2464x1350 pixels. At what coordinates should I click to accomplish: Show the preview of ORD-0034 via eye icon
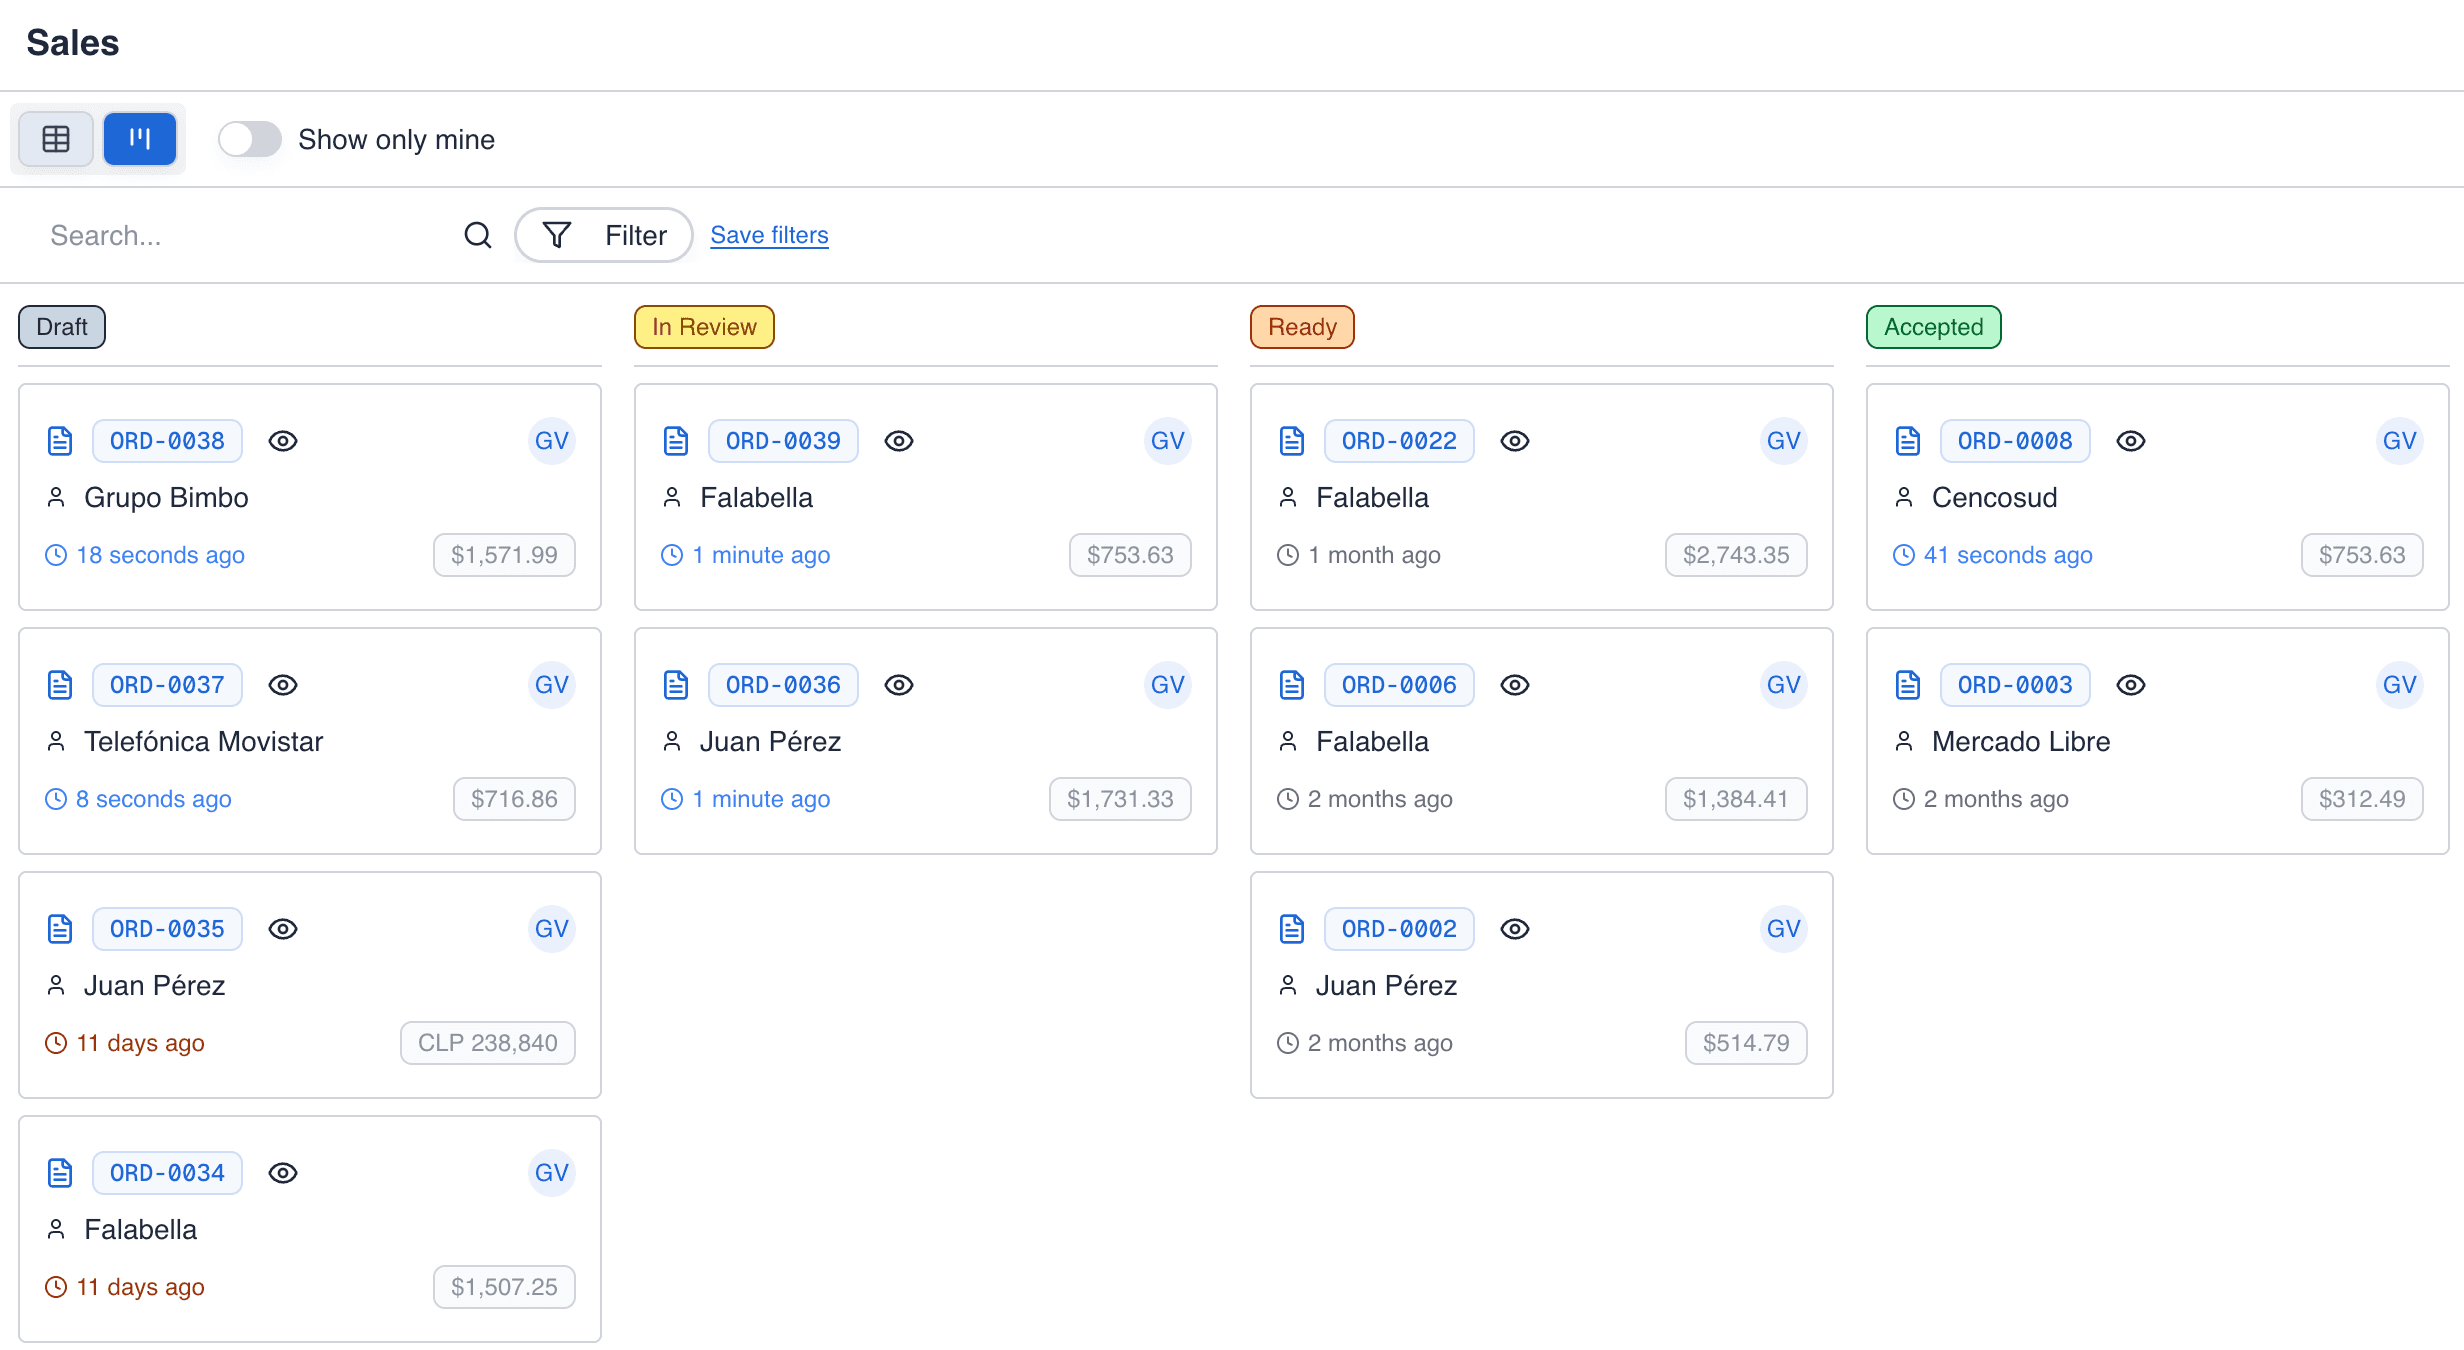coord(283,1172)
